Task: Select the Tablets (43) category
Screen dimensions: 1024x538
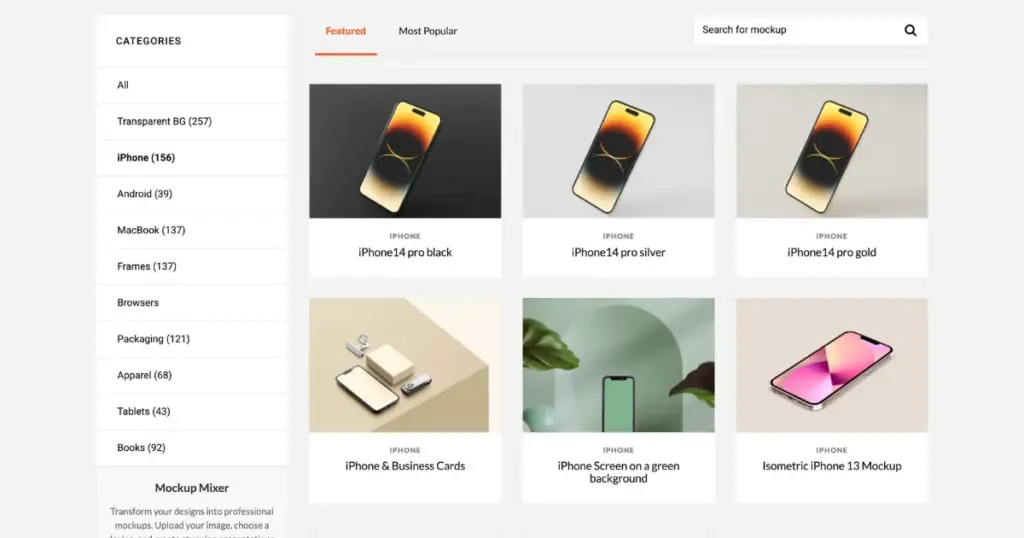Action: 192,411
